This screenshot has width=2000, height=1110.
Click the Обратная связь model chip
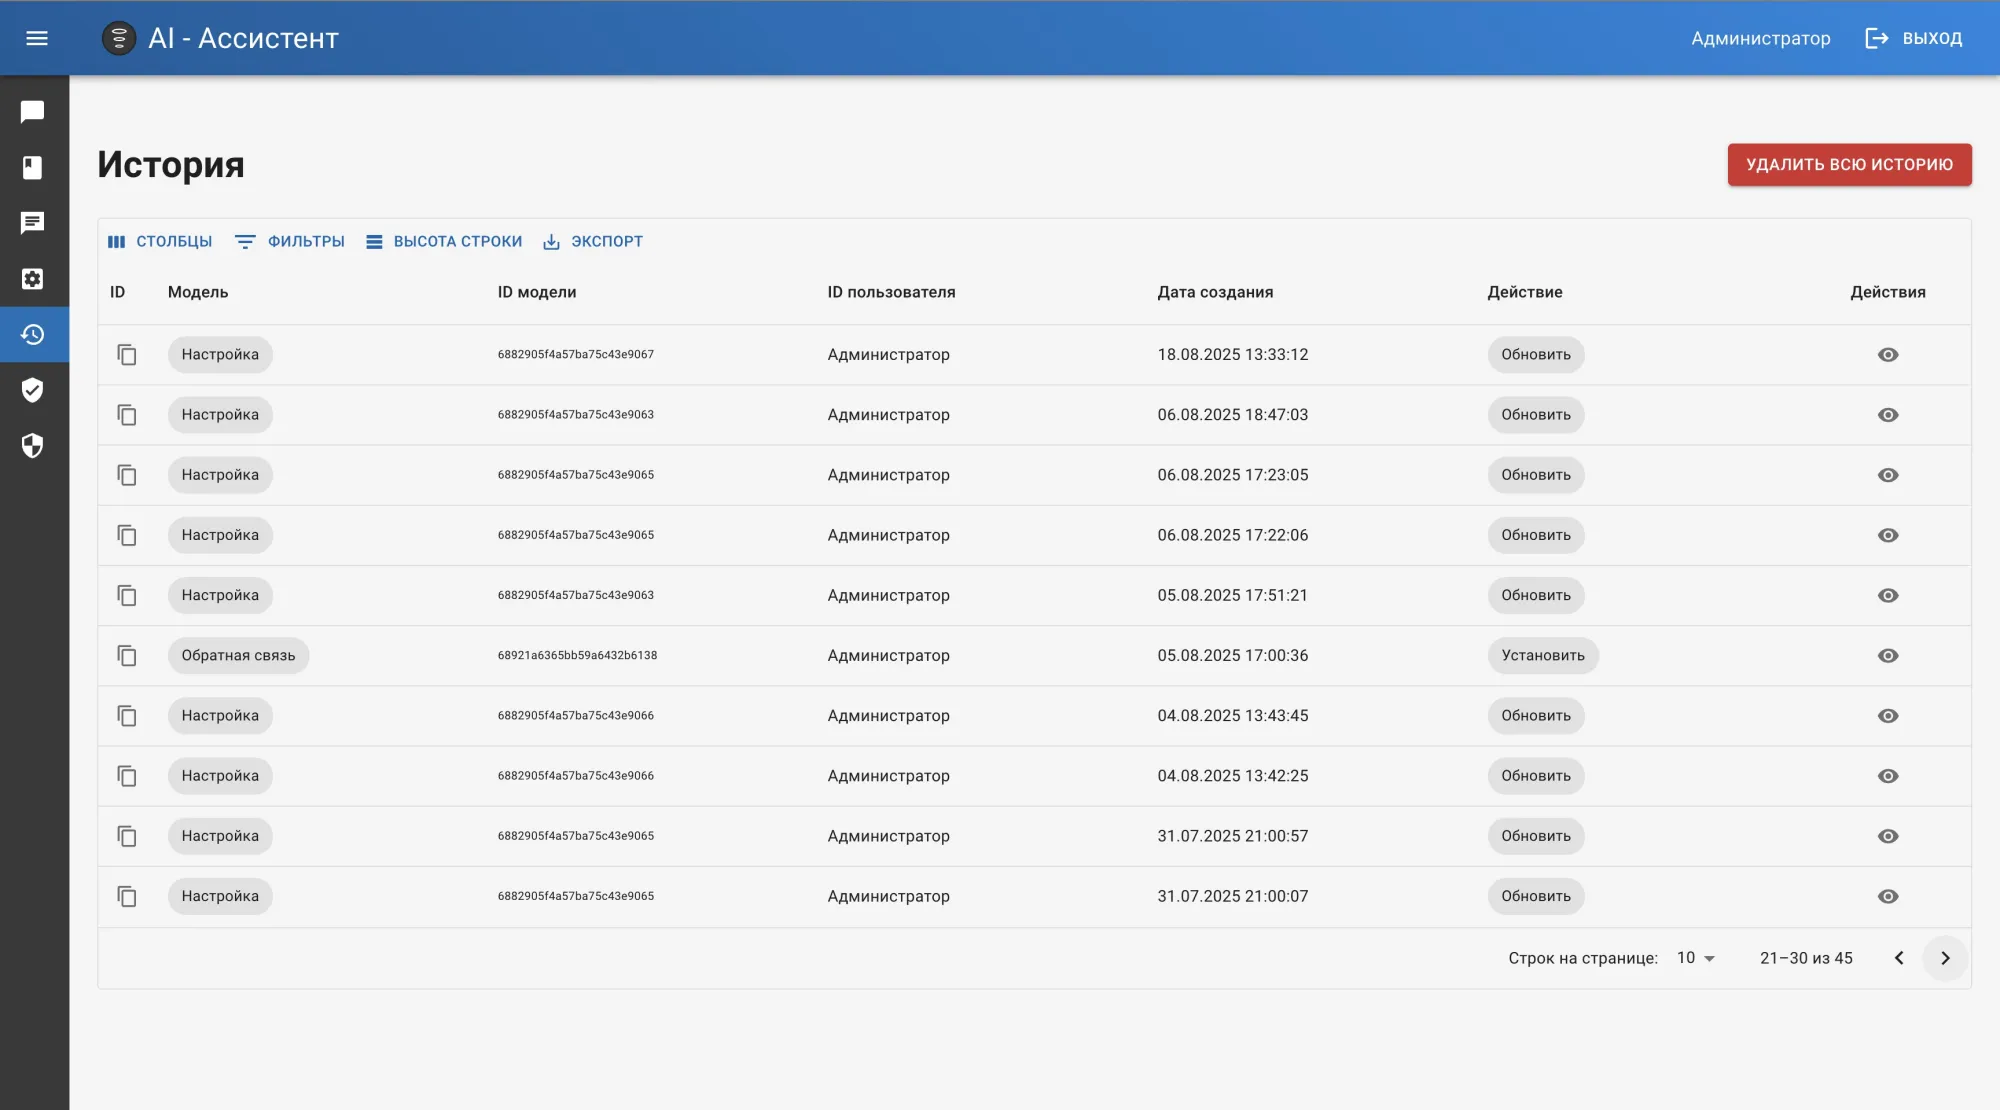tap(238, 656)
